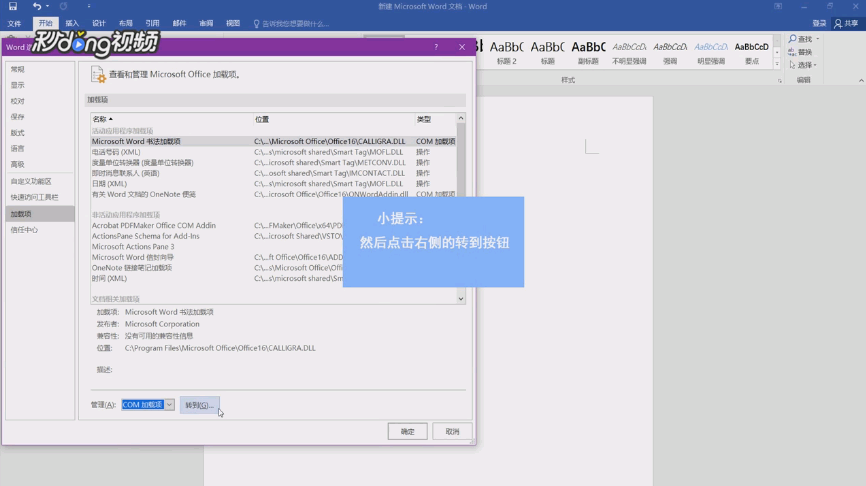Switch to the 审阅 ribbon tab
The image size is (866, 486).
pyautogui.click(x=206, y=23)
